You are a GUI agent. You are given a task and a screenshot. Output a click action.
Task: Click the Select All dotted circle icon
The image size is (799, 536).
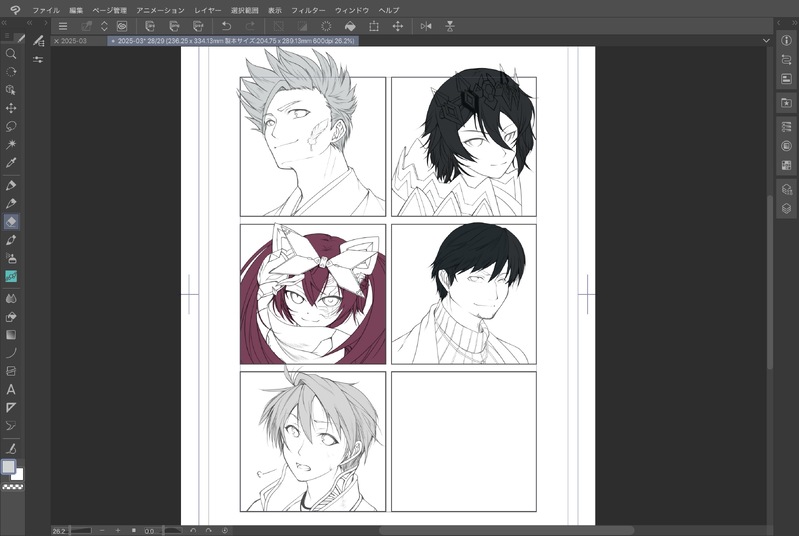326,26
